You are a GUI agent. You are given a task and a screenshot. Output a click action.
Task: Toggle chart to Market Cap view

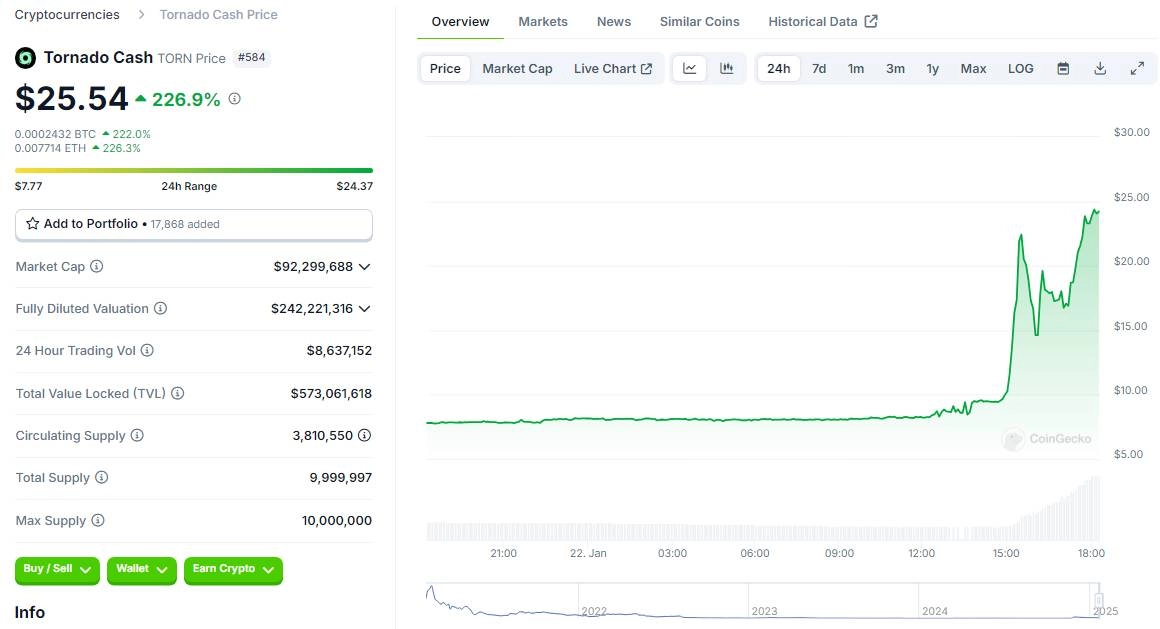(x=517, y=69)
